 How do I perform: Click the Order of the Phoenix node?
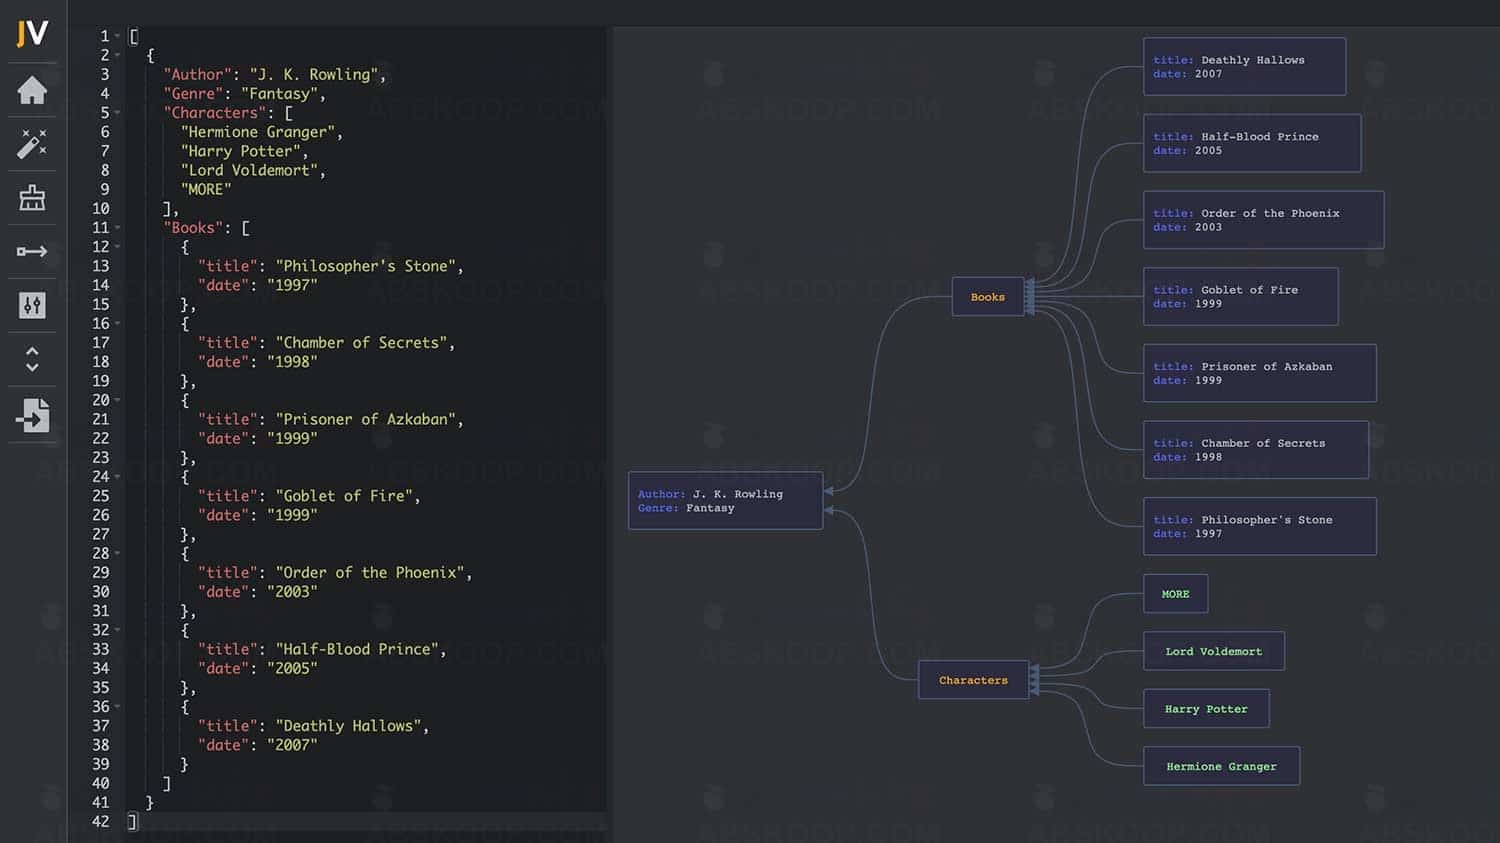(1264, 220)
